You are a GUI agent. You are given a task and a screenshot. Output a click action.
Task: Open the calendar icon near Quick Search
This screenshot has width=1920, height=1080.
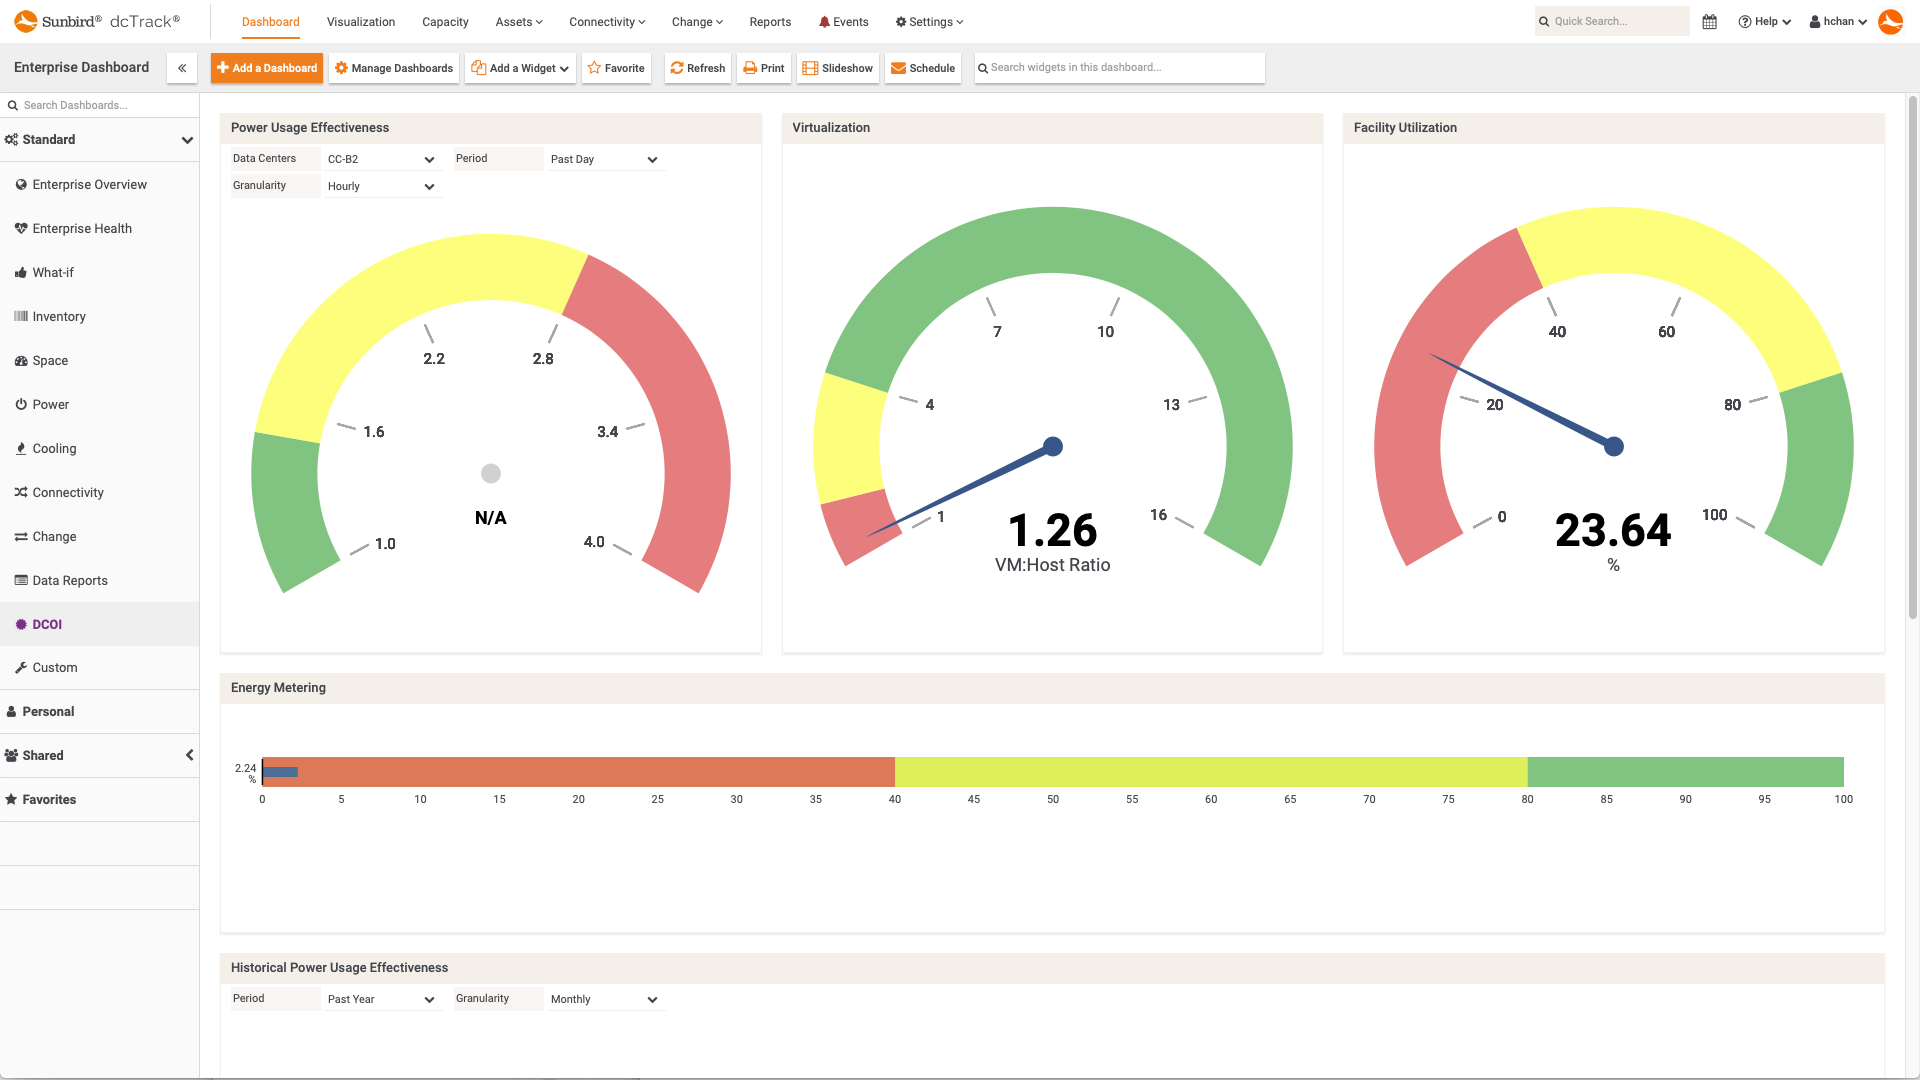click(x=1709, y=21)
